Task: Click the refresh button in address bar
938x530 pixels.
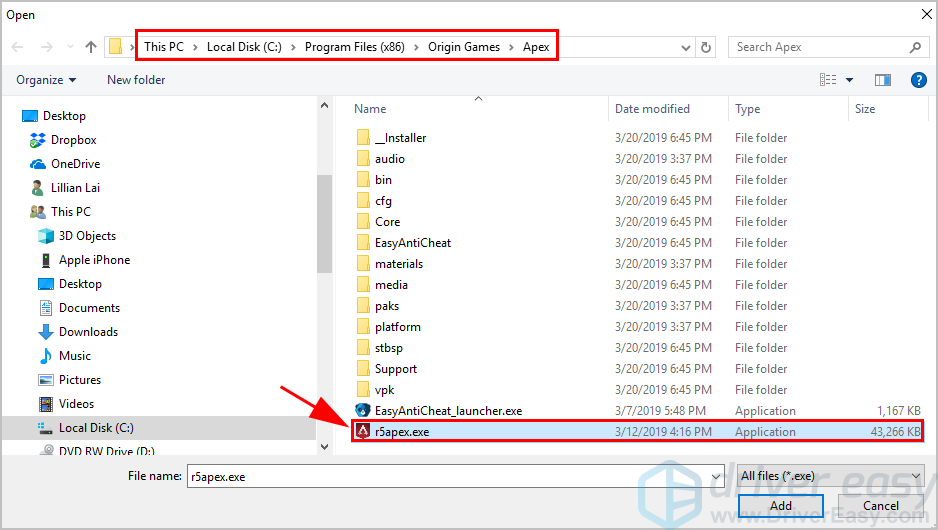Action: click(x=707, y=47)
